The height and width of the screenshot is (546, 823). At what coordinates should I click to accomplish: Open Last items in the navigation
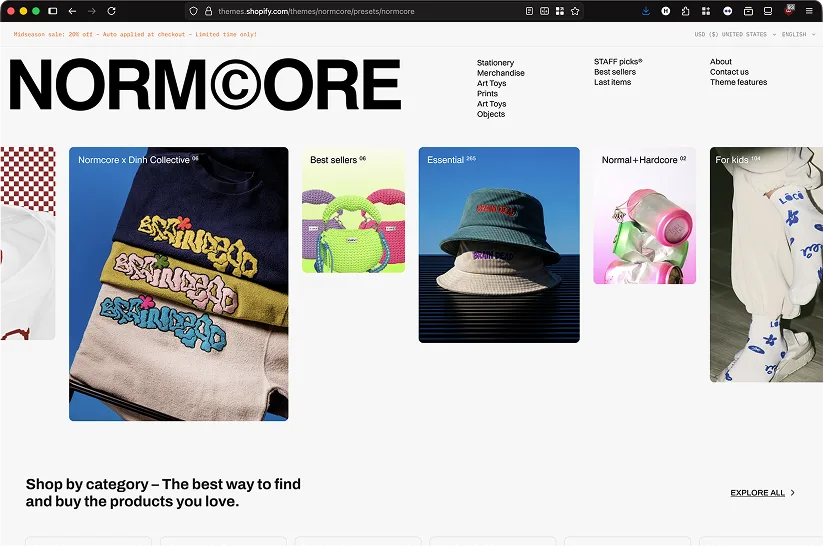[x=613, y=82]
